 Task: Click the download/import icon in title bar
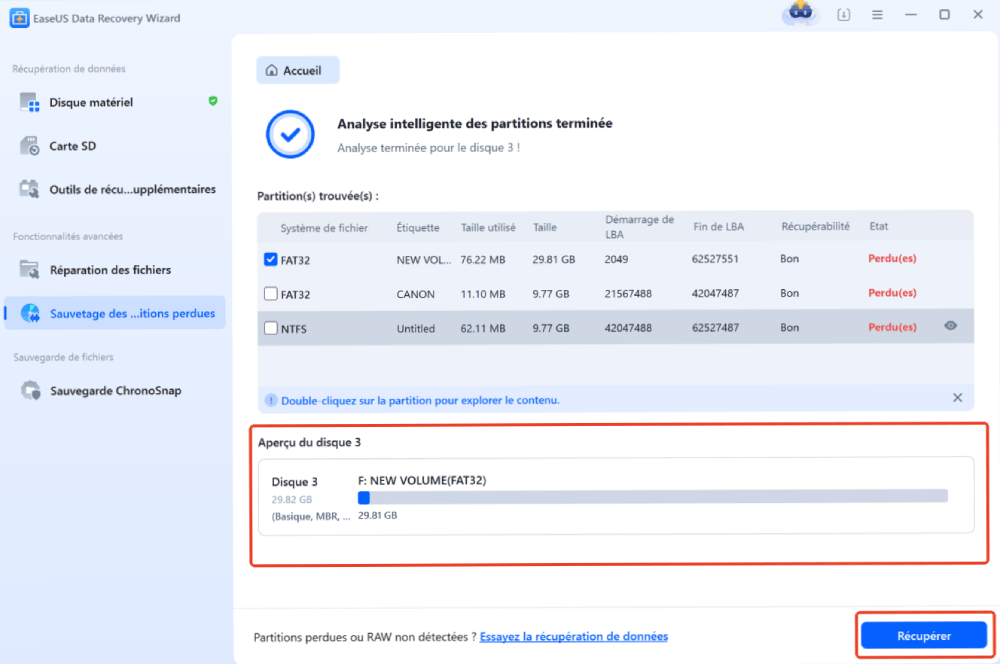point(843,15)
